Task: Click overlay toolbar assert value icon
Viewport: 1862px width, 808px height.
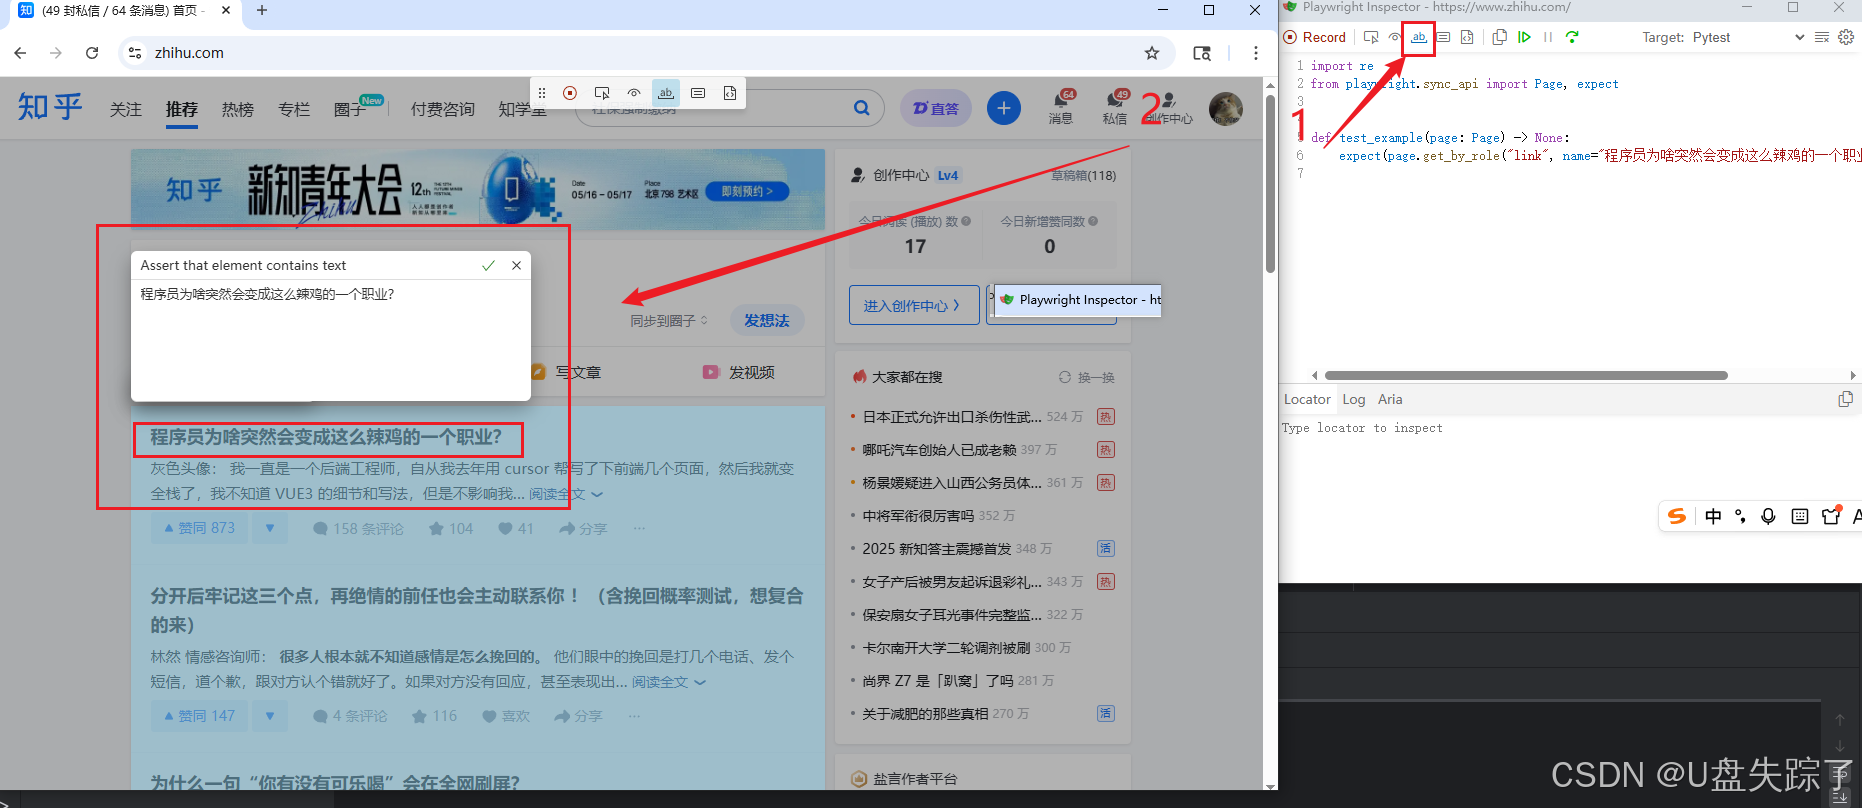Action: click(x=698, y=93)
